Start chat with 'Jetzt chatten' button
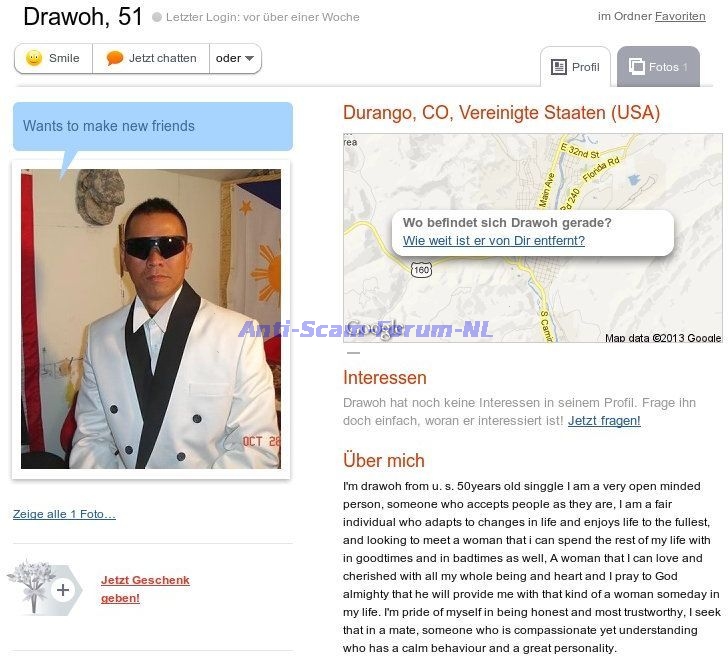The height and width of the screenshot is (656, 728). coord(151,58)
